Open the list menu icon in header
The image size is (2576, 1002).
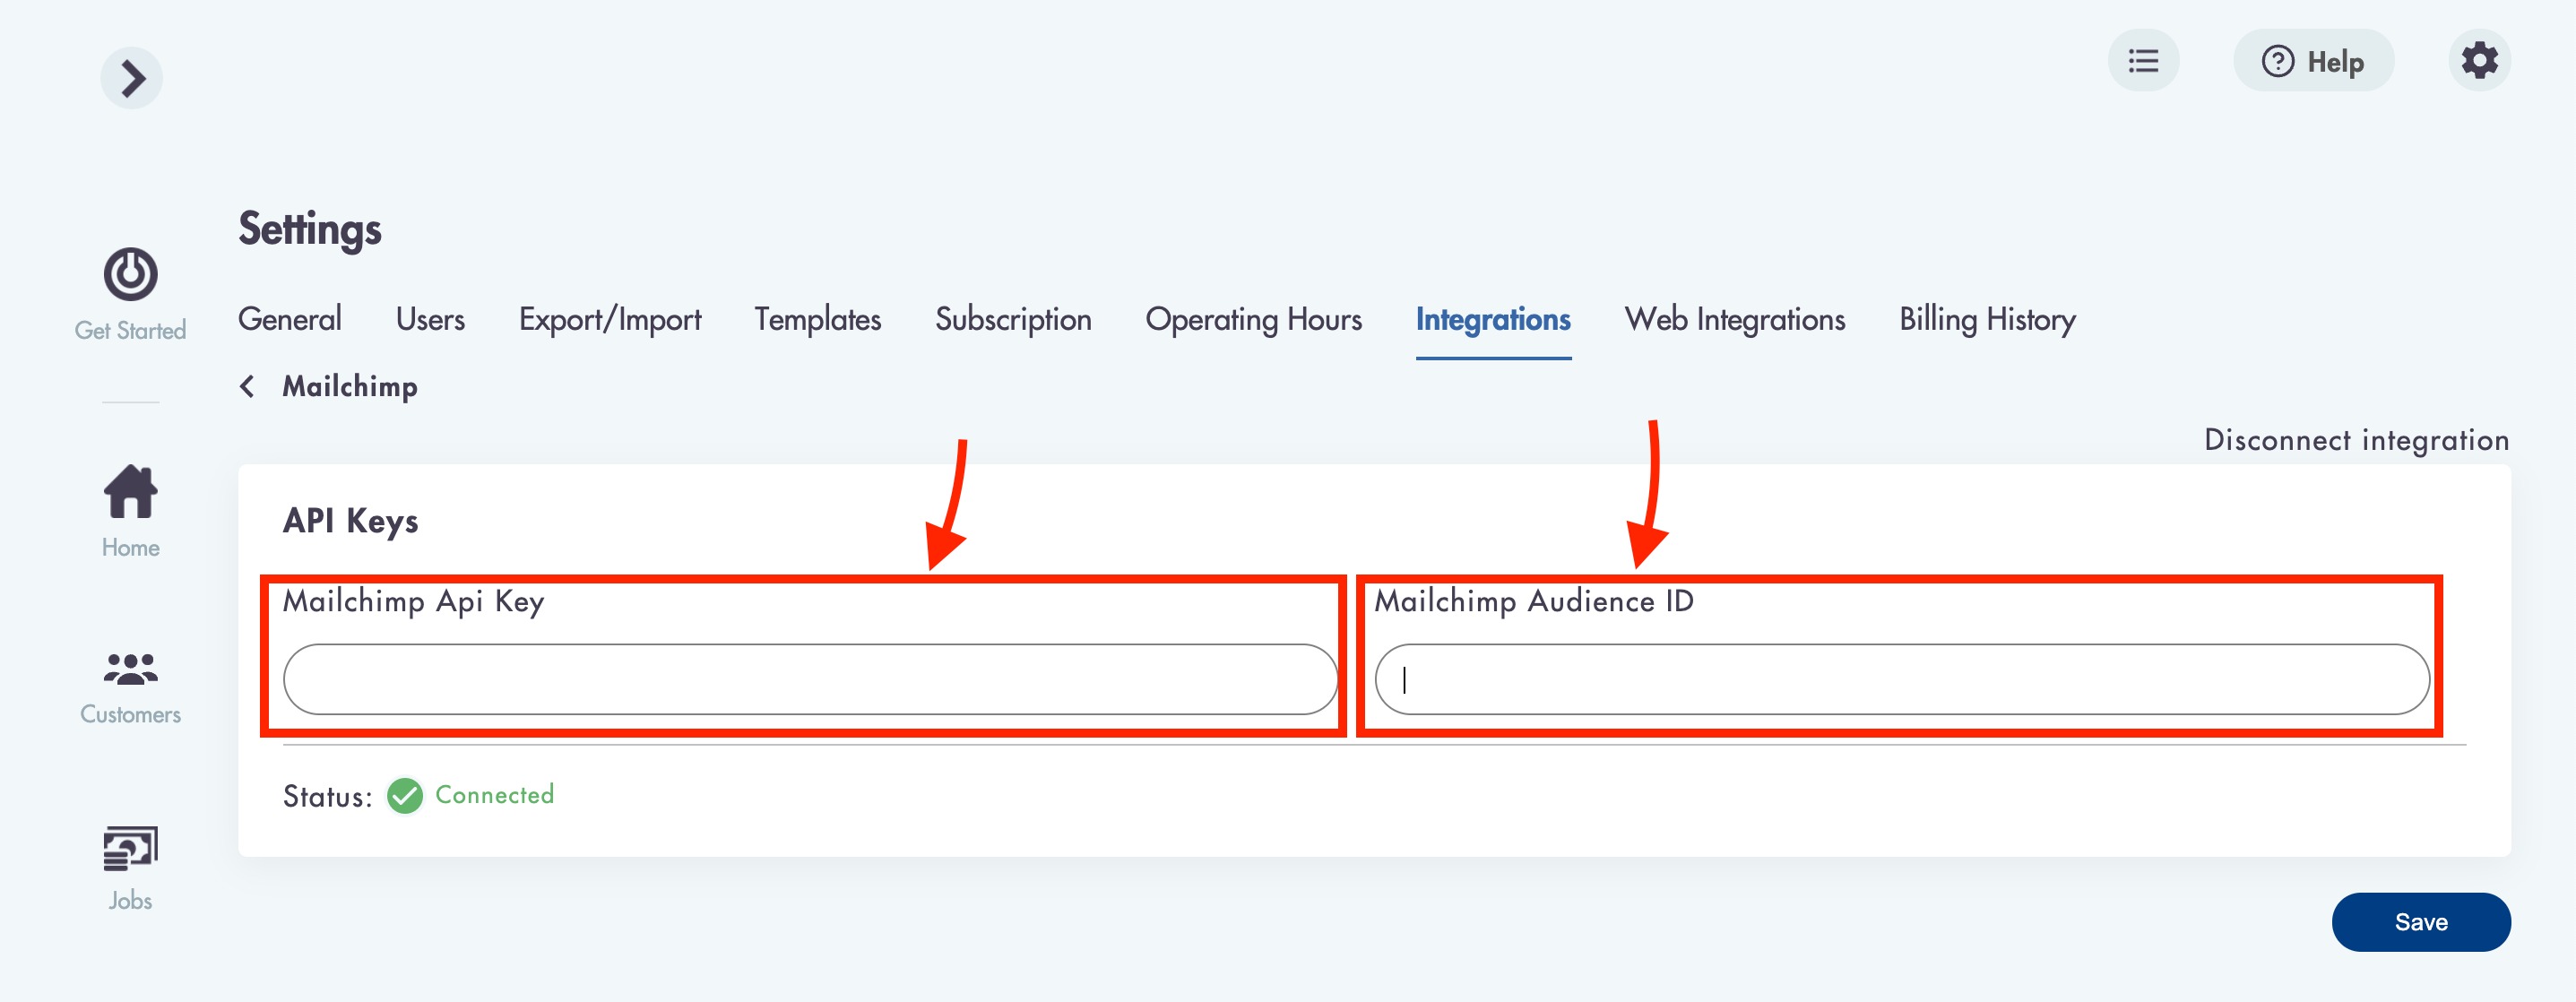[x=2143, y=61]
